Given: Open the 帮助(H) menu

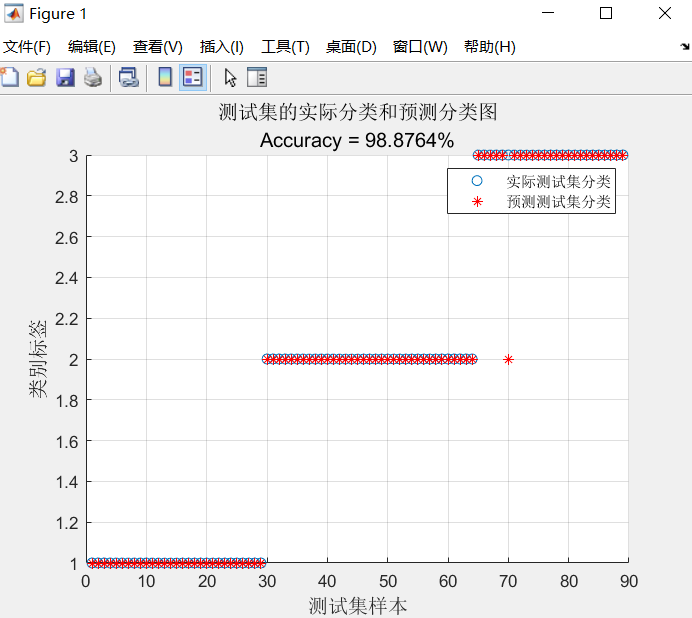Looking at the screenshot, I should coord(490,47).
